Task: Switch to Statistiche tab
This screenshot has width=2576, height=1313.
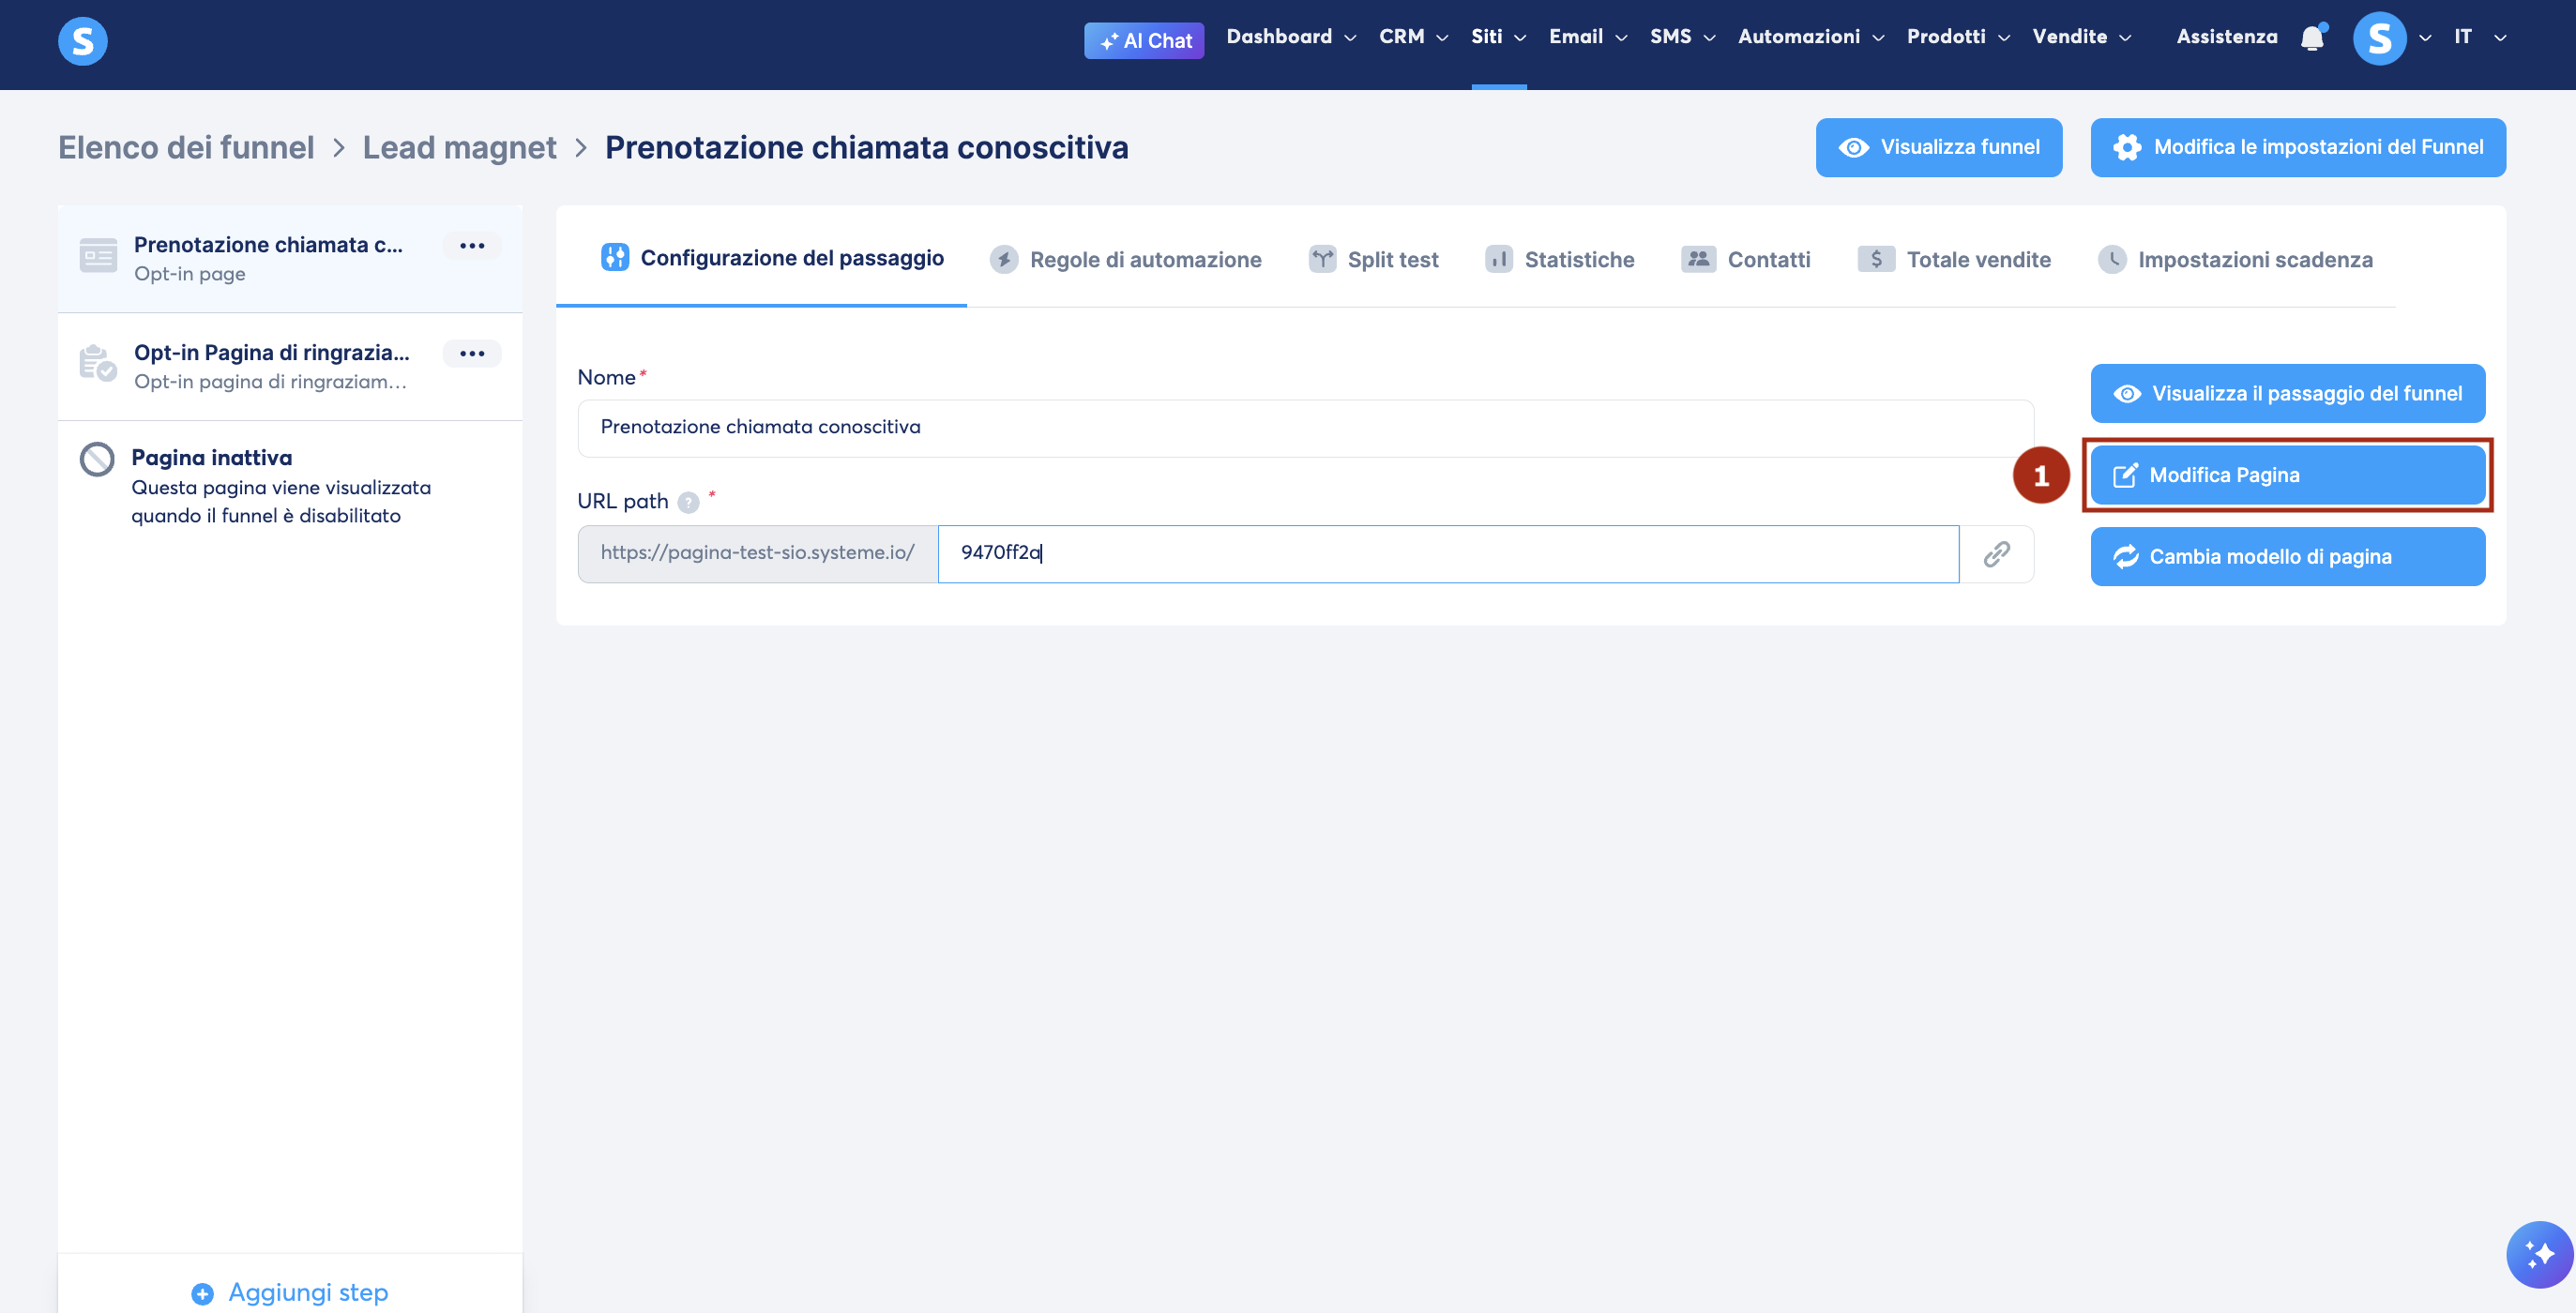Action: pyautogui.click(x=1560, y=260)
